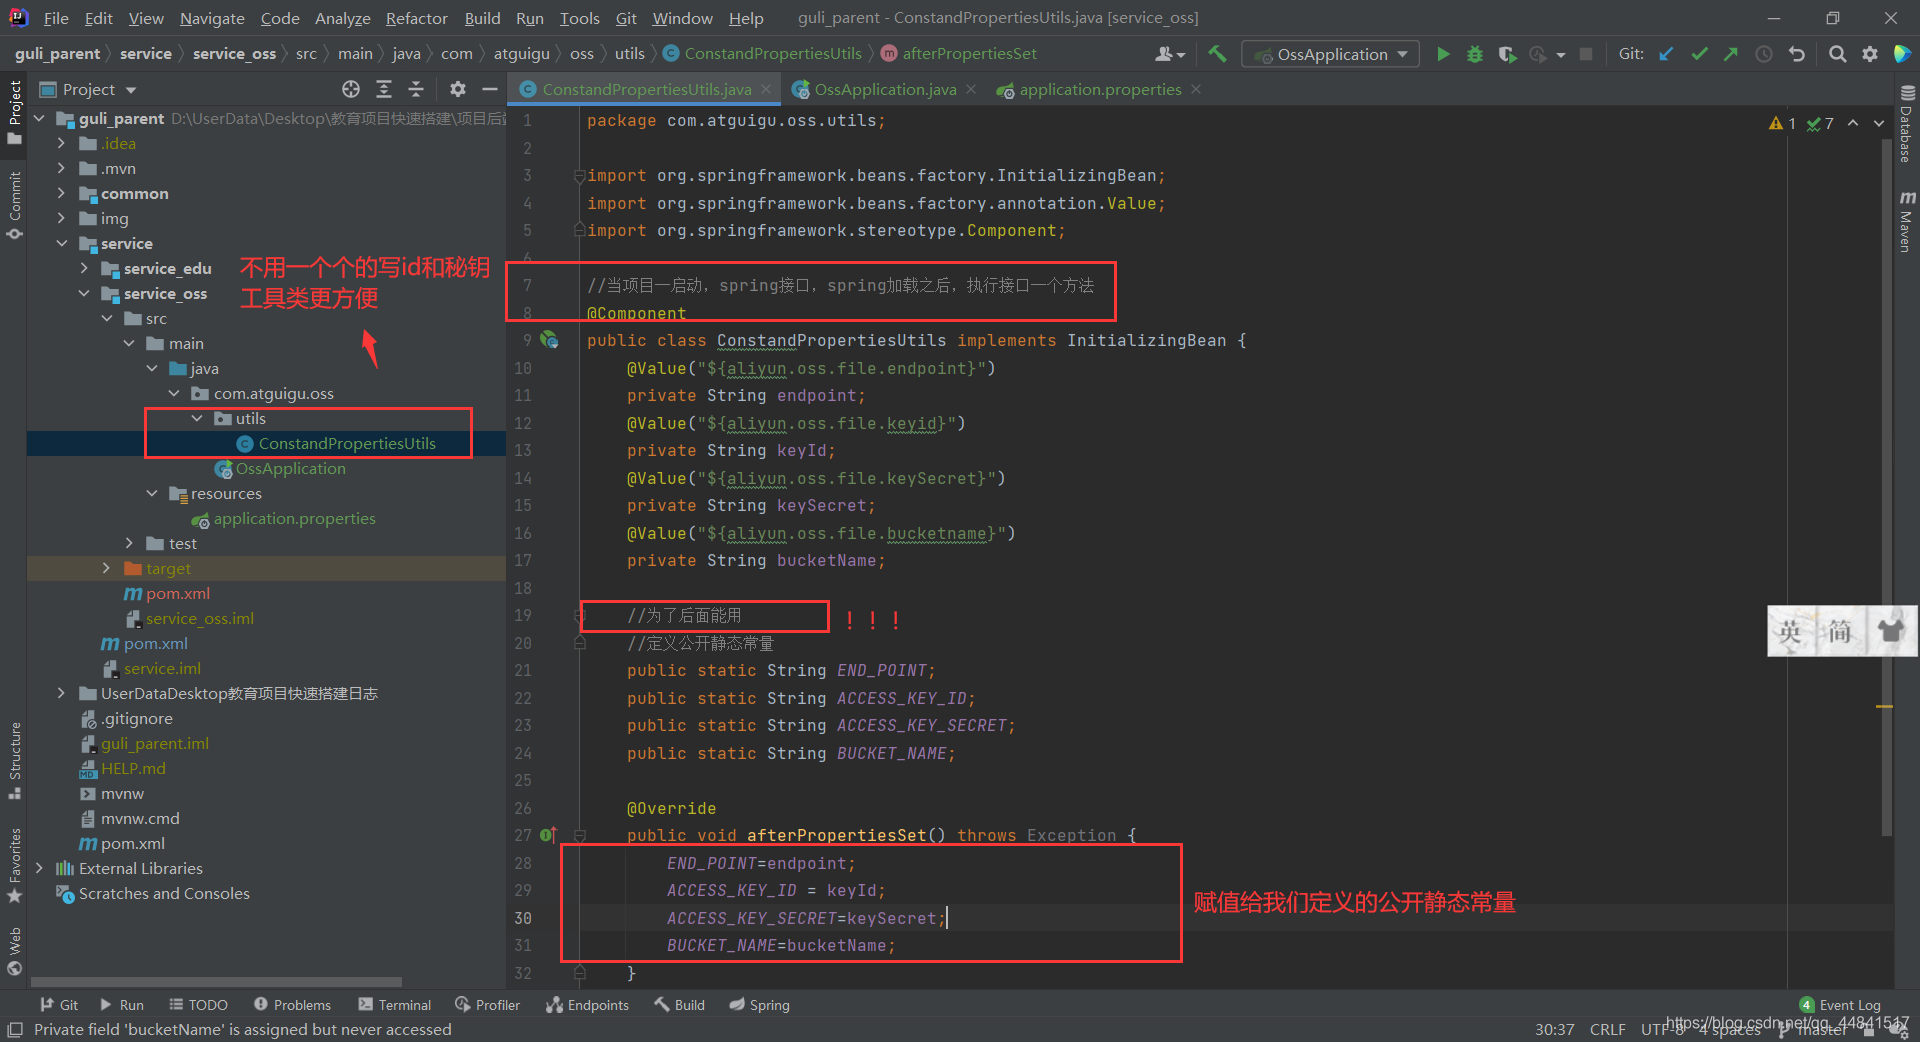Select .gitignore in the project tree
Viewport: 1920px width, 1042px height.
tap(136, 718)
